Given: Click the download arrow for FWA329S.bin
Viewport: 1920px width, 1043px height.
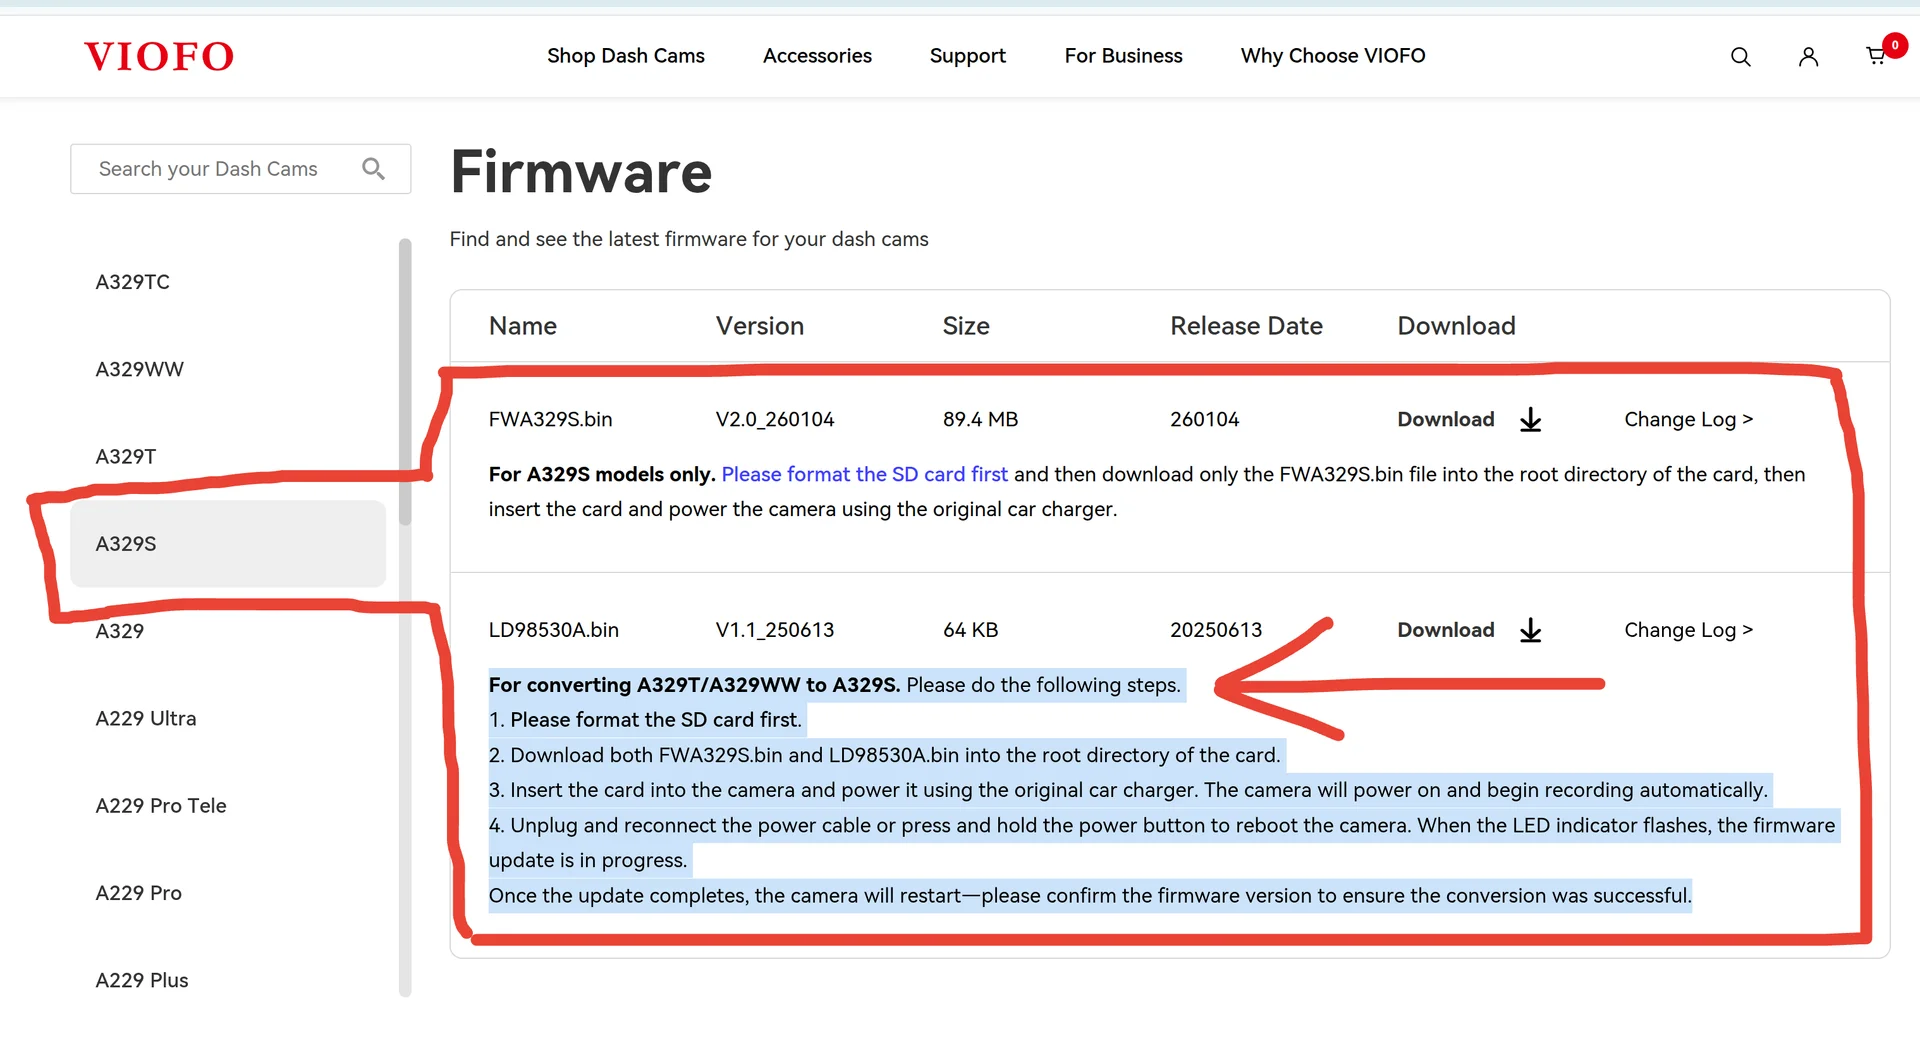Looking at the screenshot, I should (1530, 420).
